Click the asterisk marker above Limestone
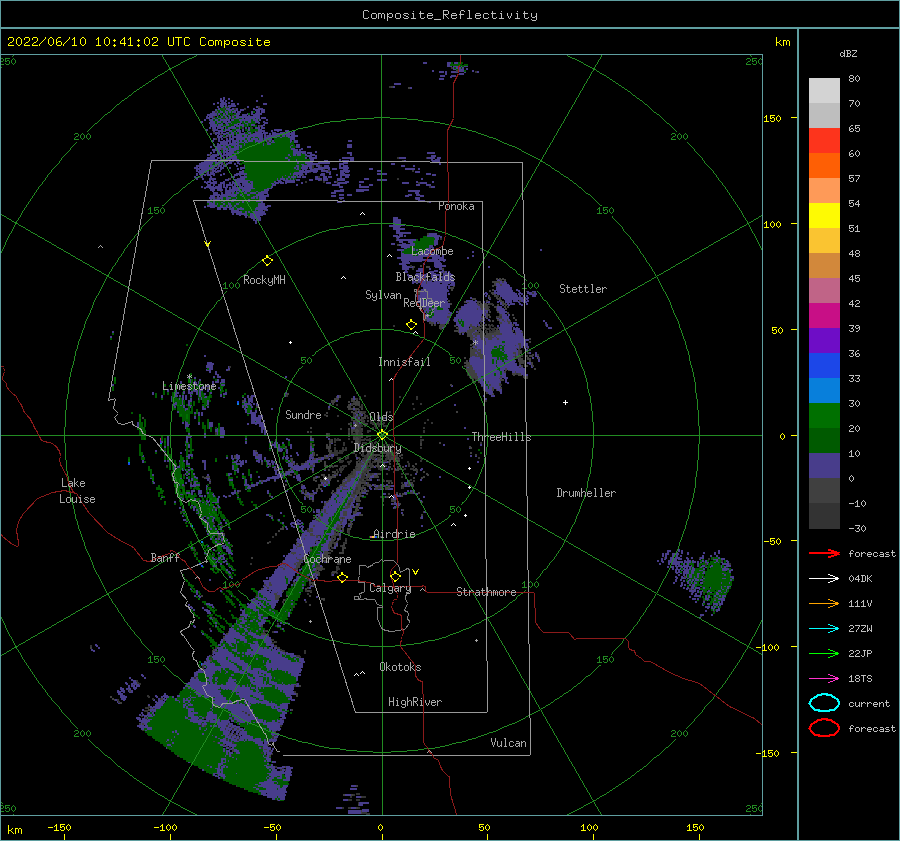The width and height of the screenshot is (900, 841). (x=189, y=377)
